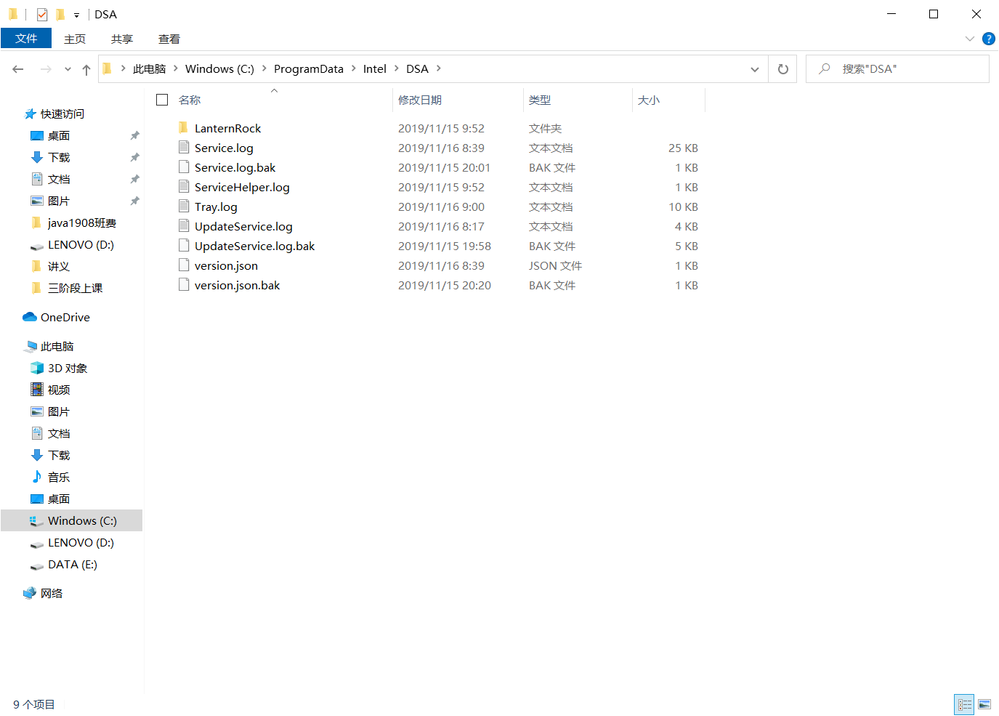Viewport: 999px width, 716px height.
Task: Refresh the current folder view
Action: [783, 69]
